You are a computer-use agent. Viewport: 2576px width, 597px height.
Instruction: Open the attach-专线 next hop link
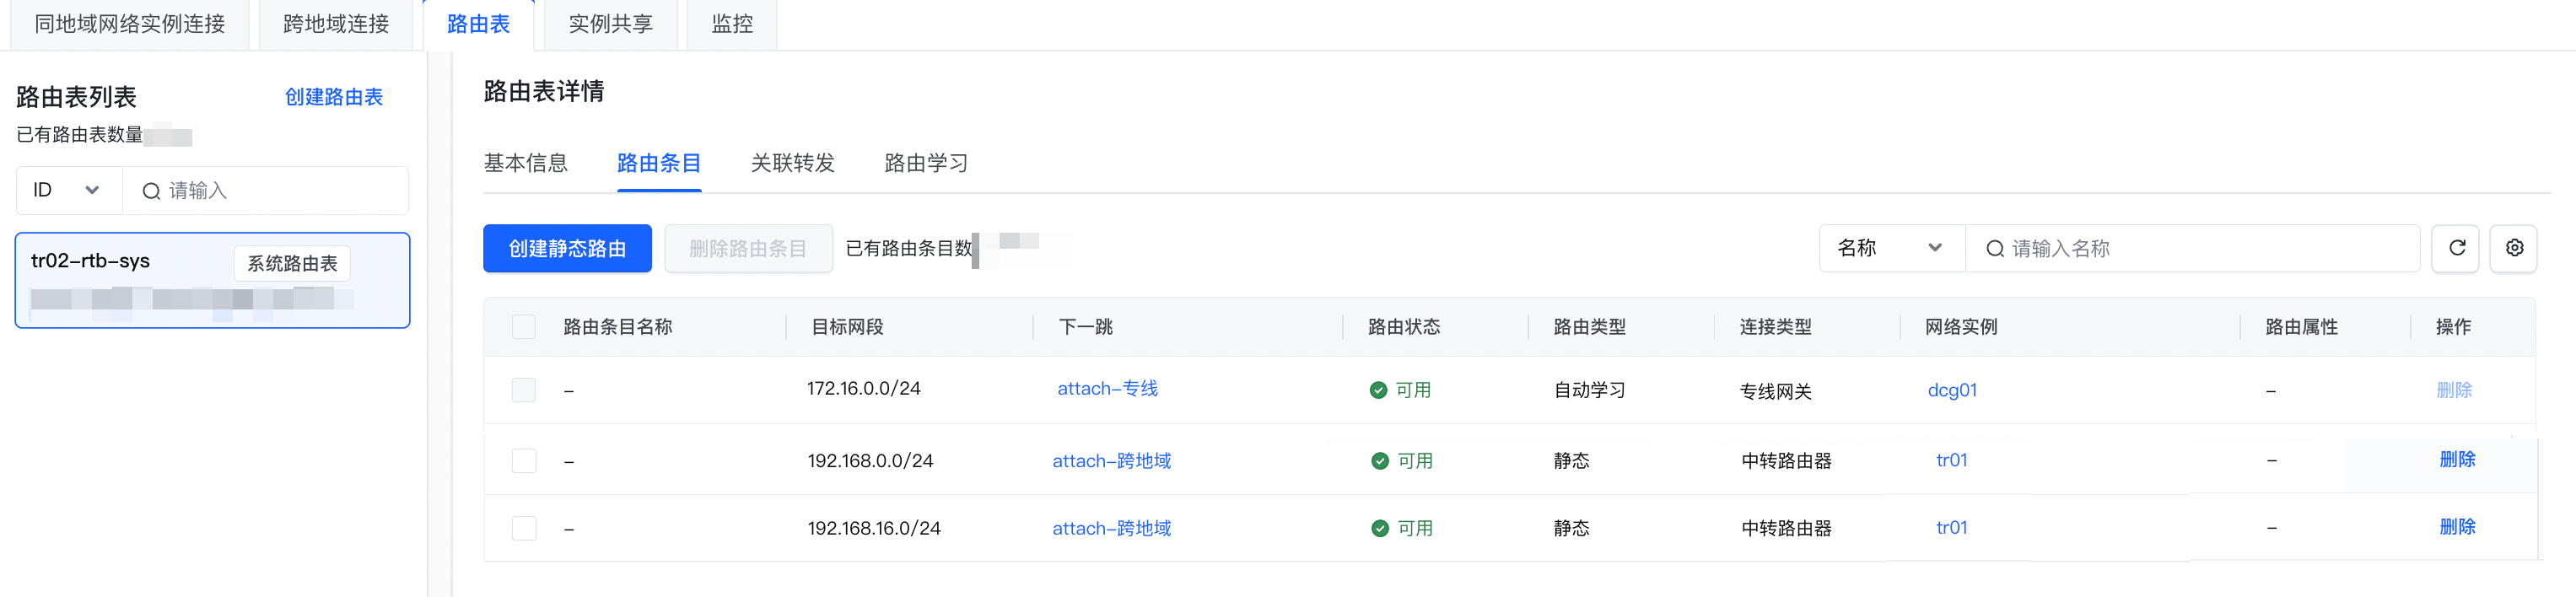1107,388
